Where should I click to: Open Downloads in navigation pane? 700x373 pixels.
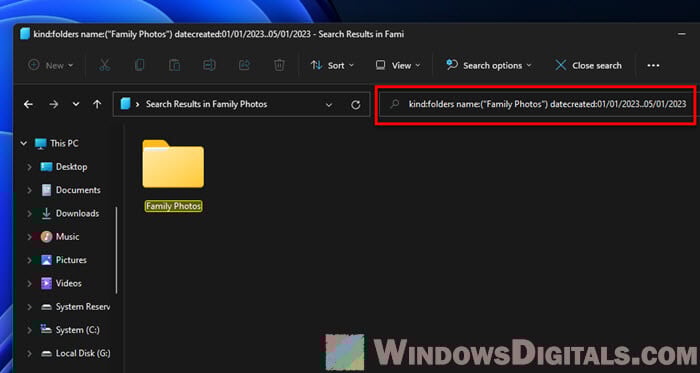click(x=70, y=213)
